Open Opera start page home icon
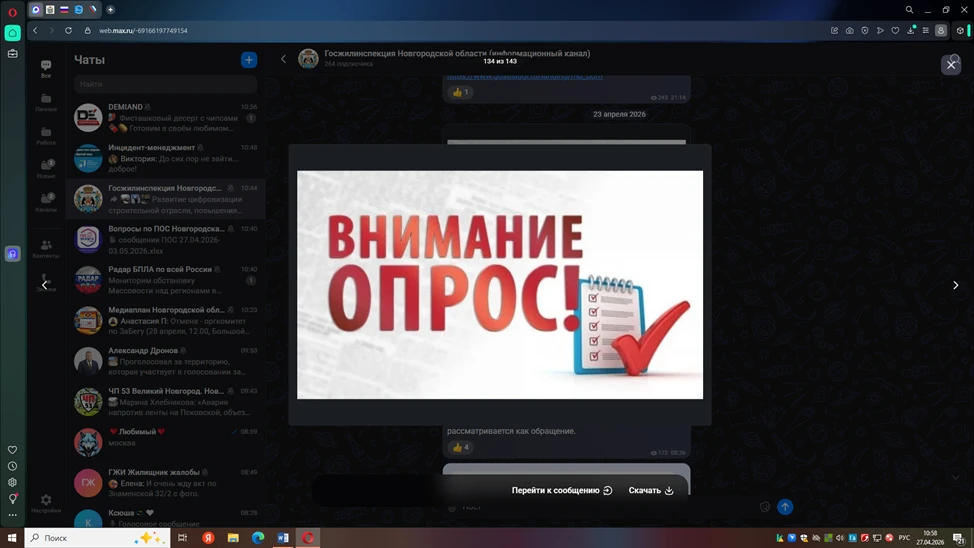Viewport: 974px width, 548px height. tap(12, 33)
